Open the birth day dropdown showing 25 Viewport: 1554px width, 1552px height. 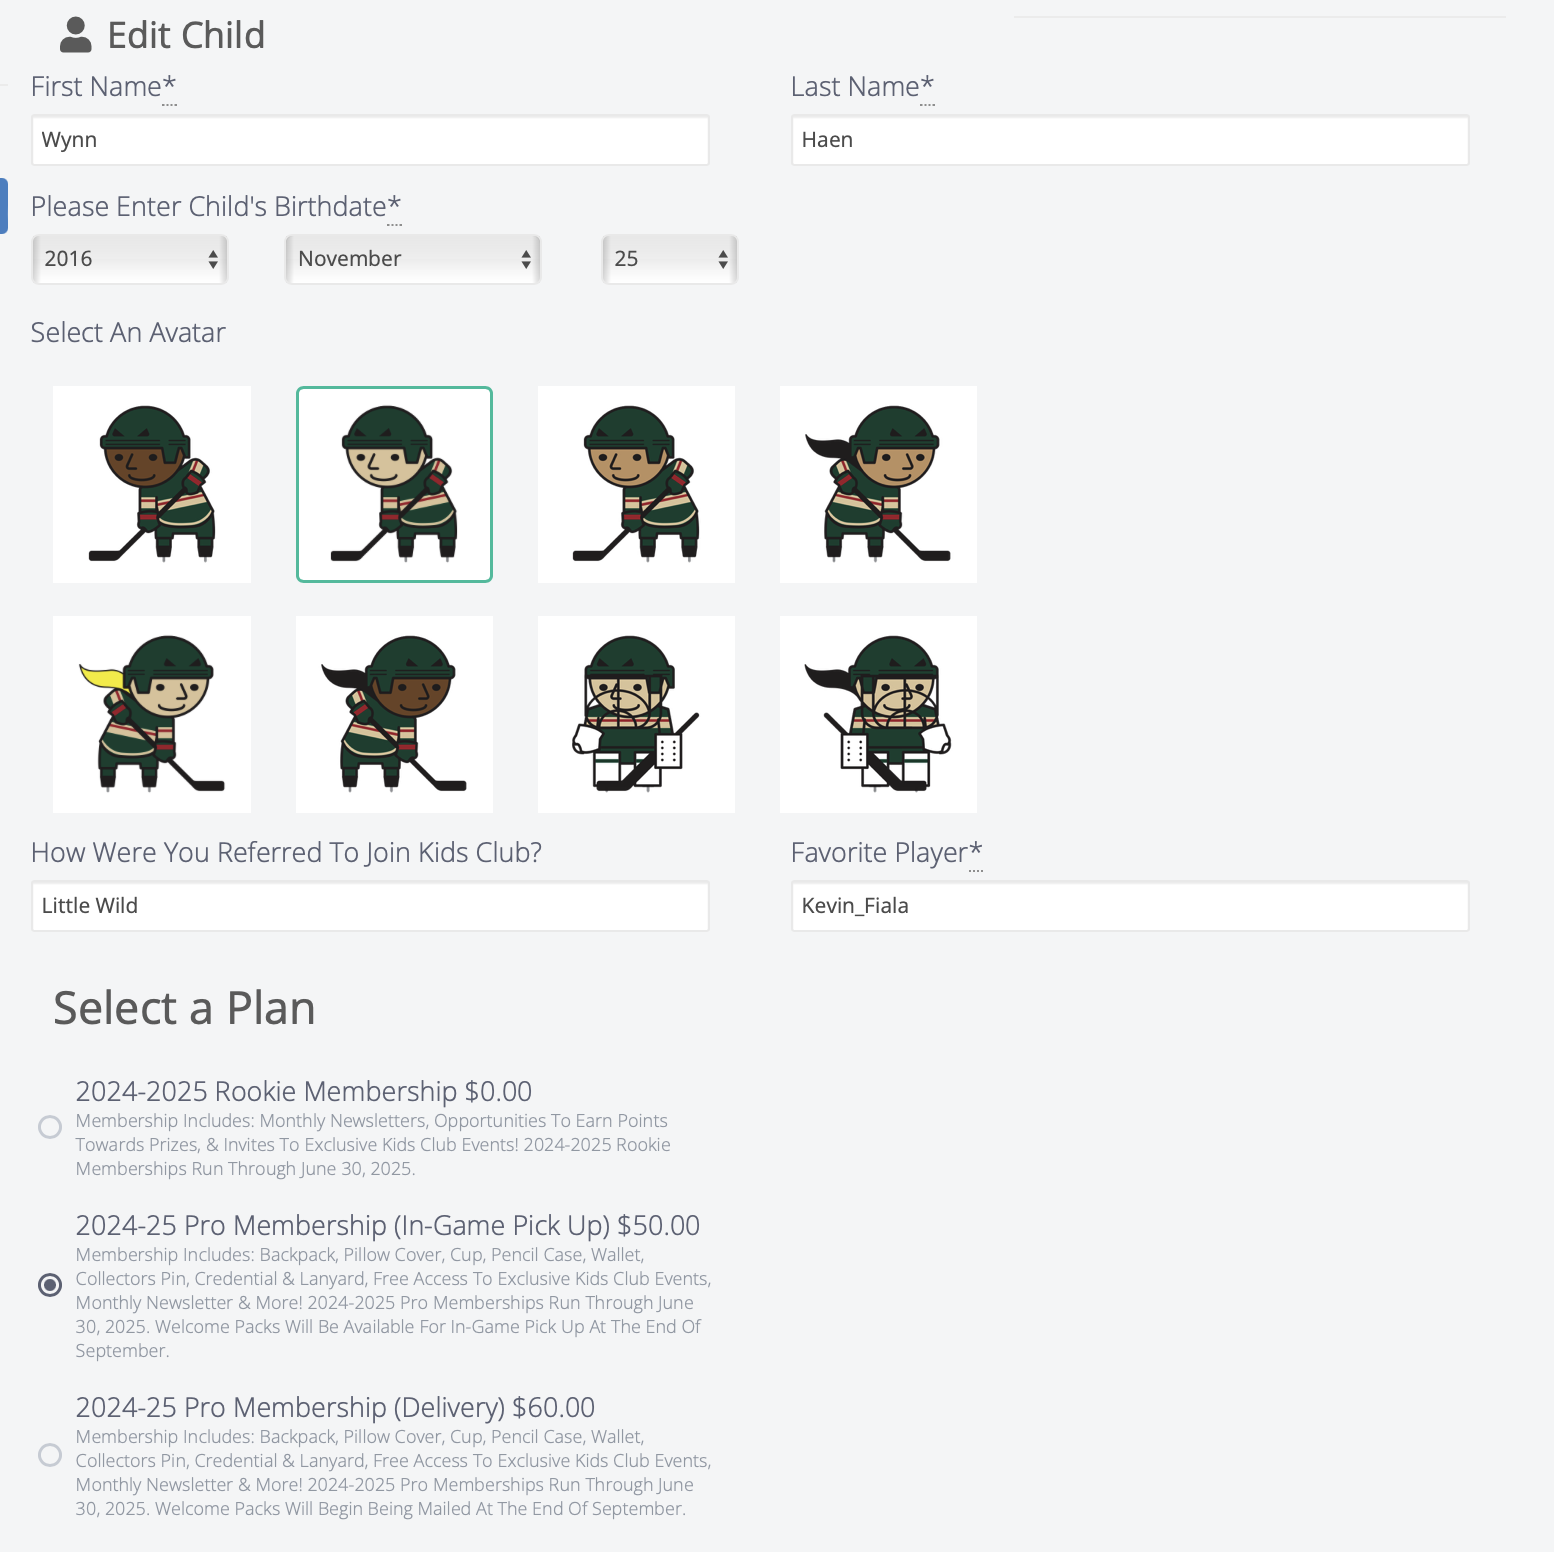tap(669, 259)
